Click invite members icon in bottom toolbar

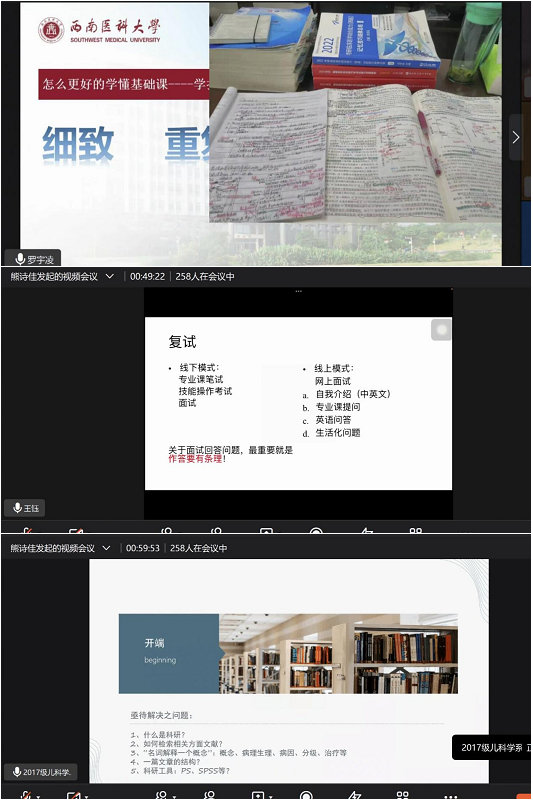coord(161,795)
